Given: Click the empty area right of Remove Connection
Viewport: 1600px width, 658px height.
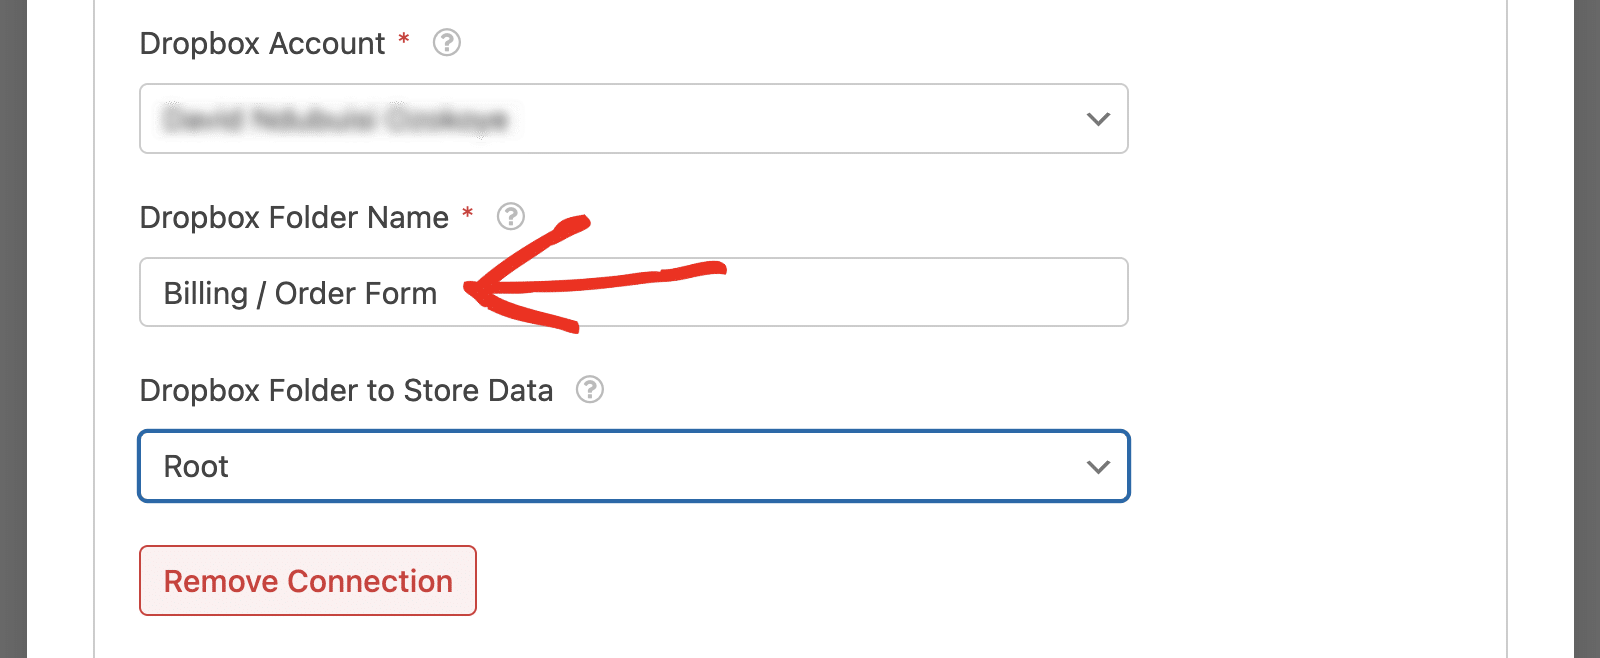Looking at the screenshot, I should [800, 581].
